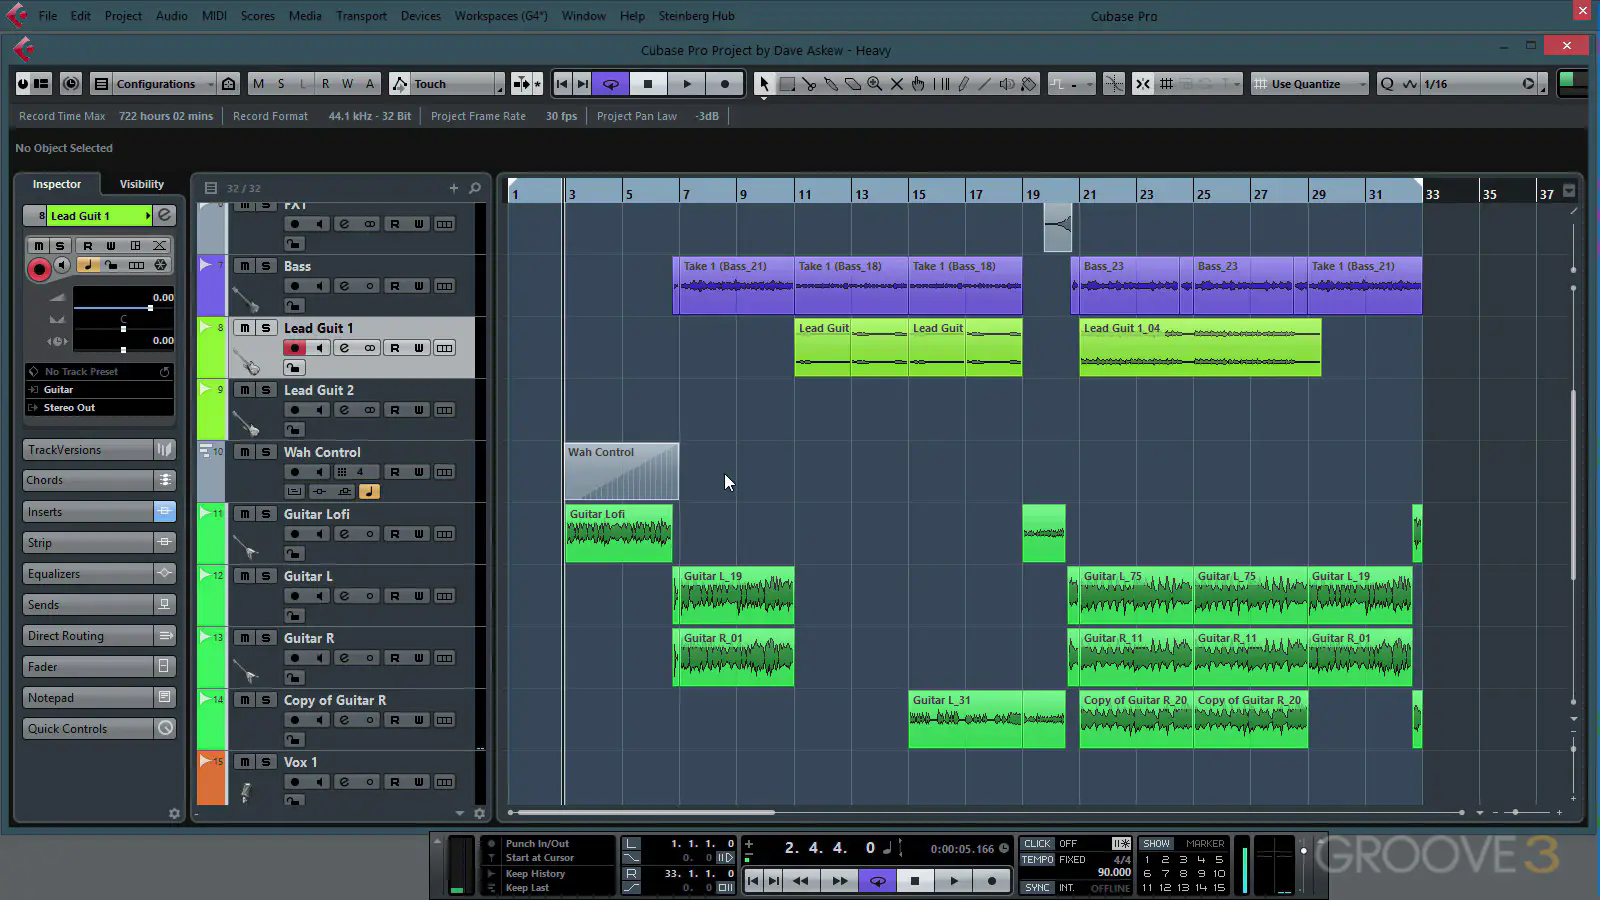Click Stop in the top toolbar transport
The width and height of the screenshot is (1600, 900).
(x=648, y=84)
